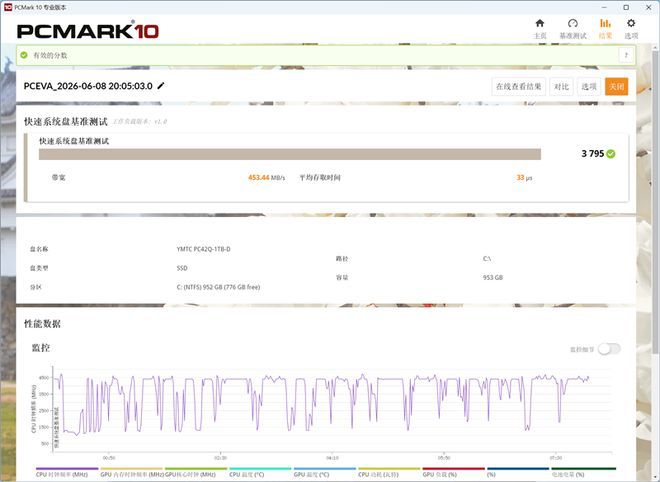Click the 快速系统盘基准测试 score bar
This screenshot has height=482, width=660.
(290, 154)
